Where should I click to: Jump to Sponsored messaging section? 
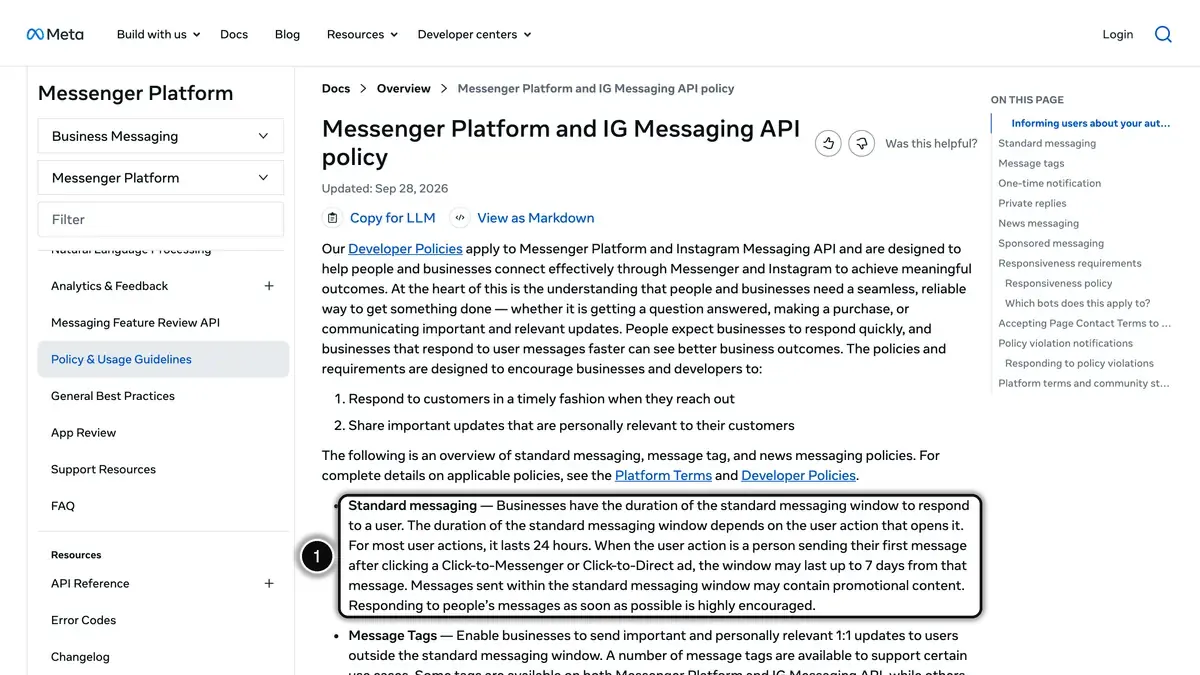tap(1051, 244)
